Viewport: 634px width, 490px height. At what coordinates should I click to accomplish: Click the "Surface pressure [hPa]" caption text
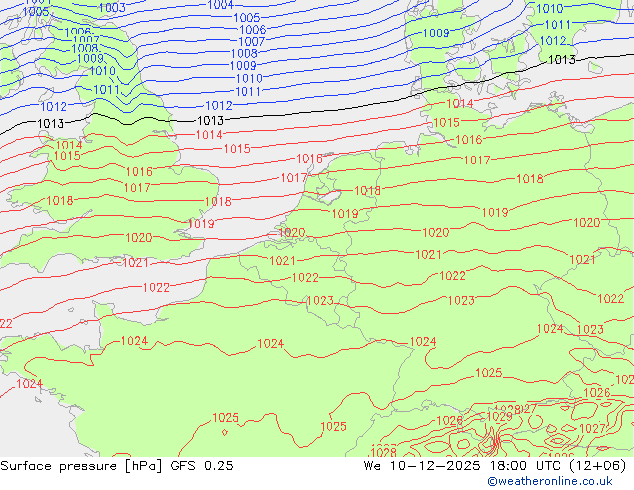[x=81, y=466]
